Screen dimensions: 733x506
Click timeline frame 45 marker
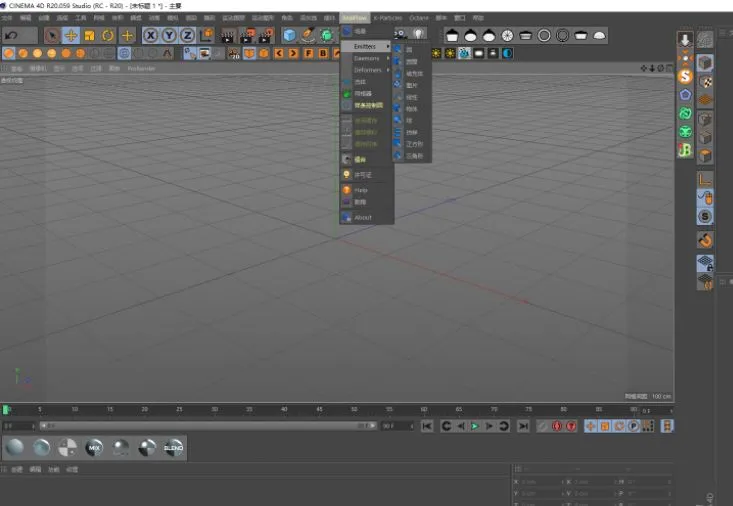pyautogui.click(x=319, y=409)
